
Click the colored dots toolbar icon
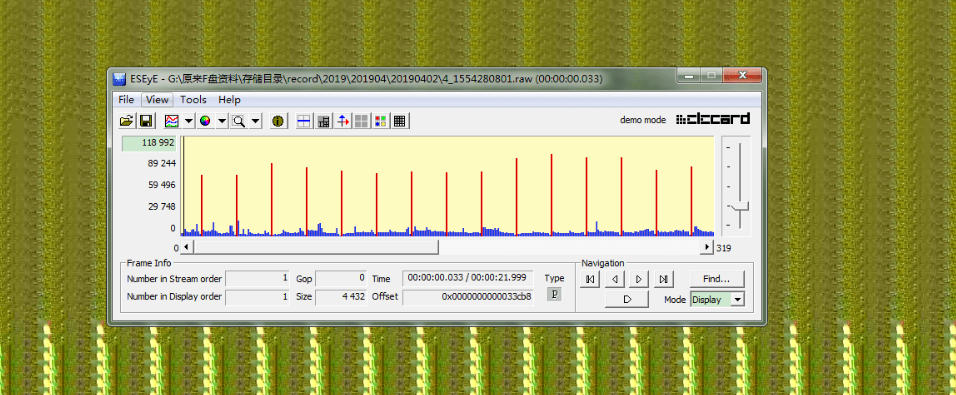[380, 121]
